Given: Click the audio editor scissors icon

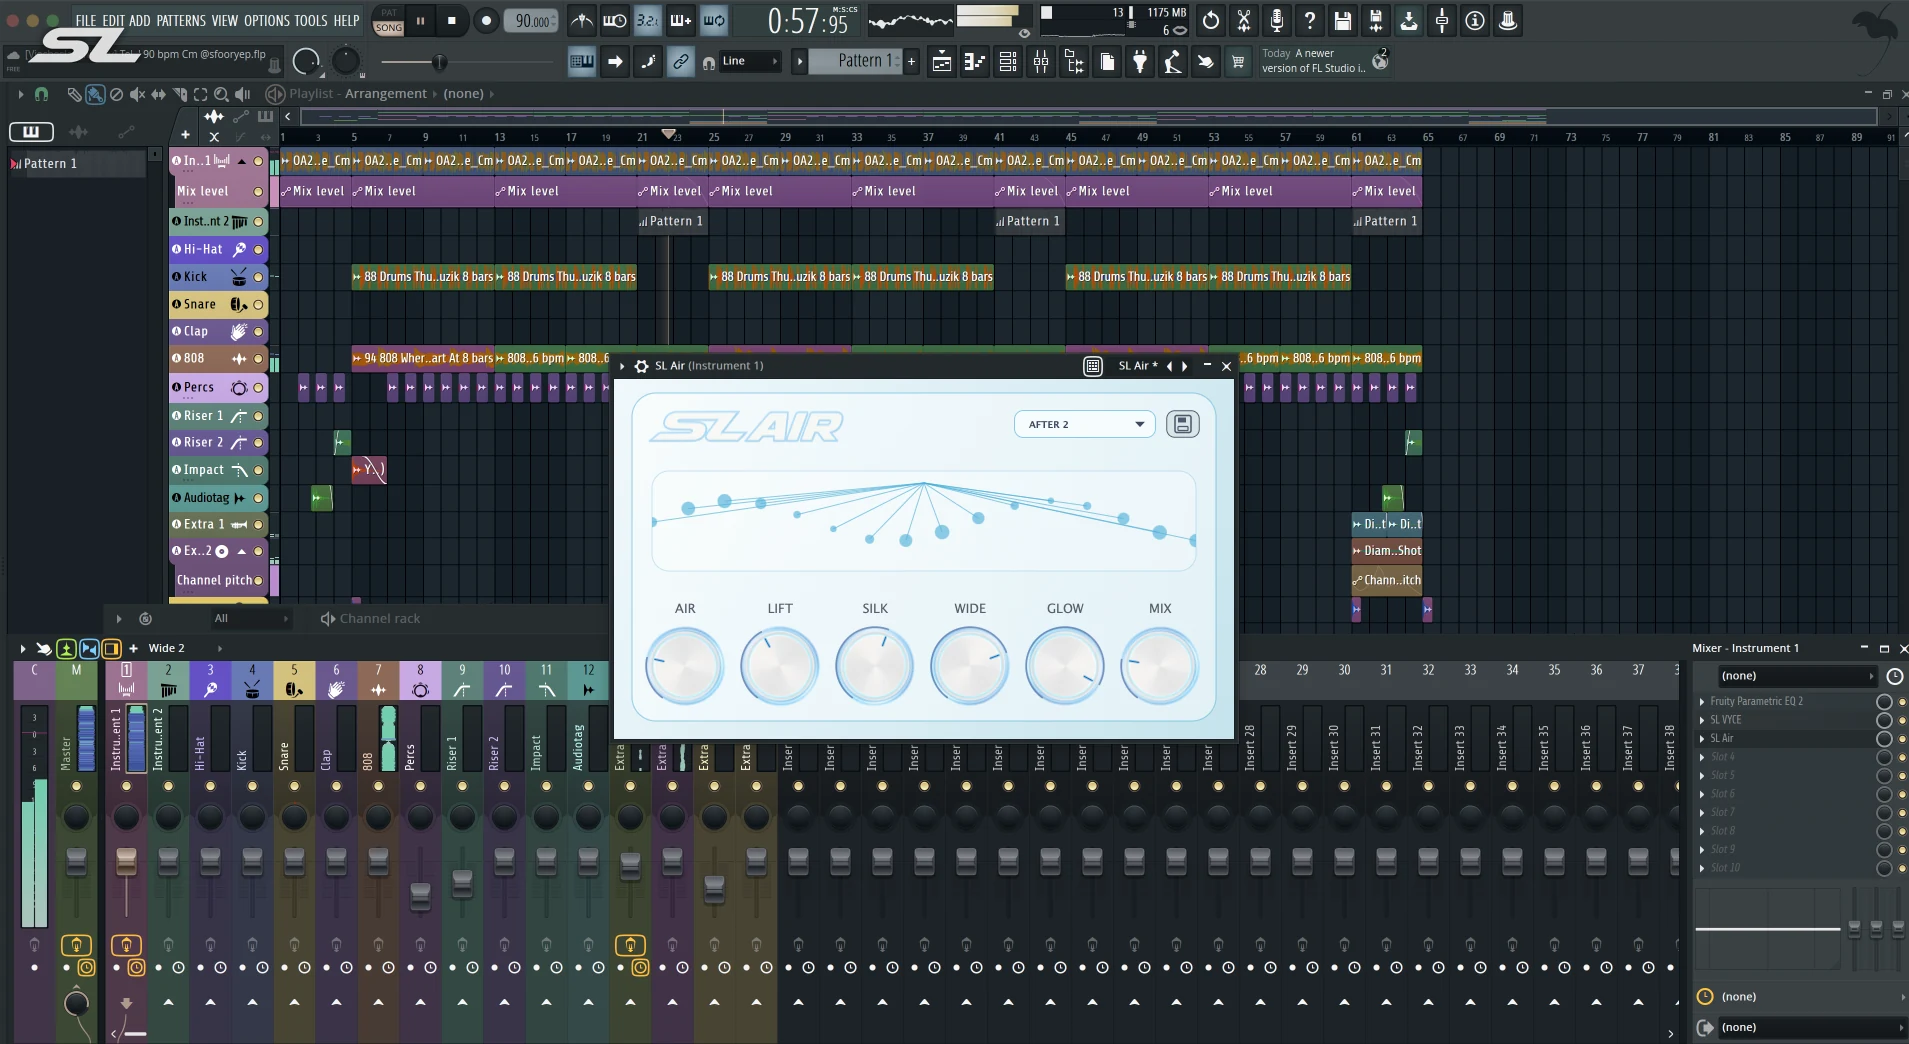Looking at the screenshot, I should click(1244, 20).
